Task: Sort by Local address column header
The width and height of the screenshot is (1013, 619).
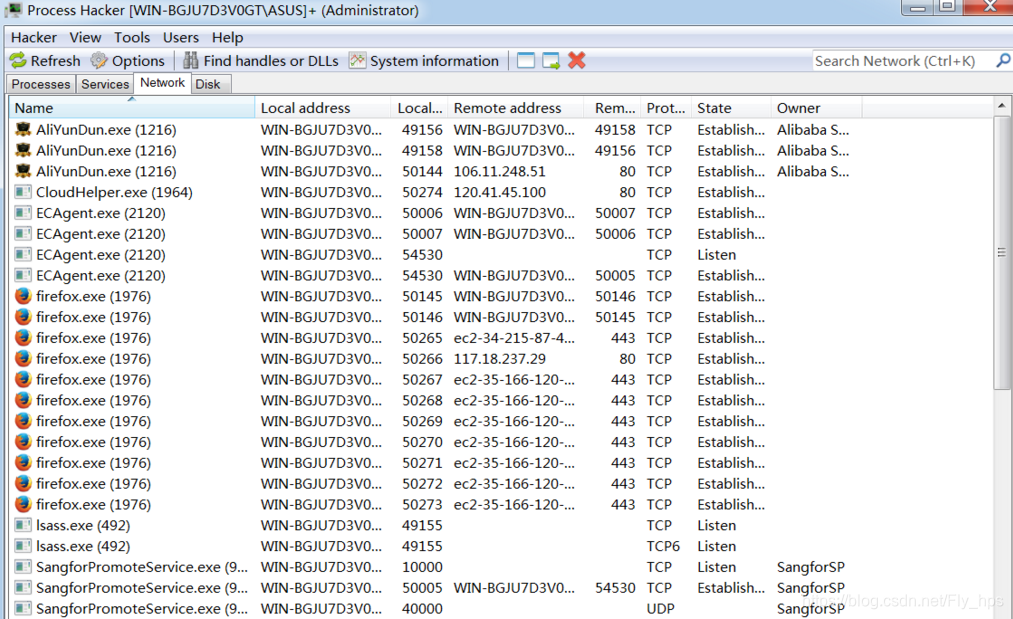Action: [323, 108]
